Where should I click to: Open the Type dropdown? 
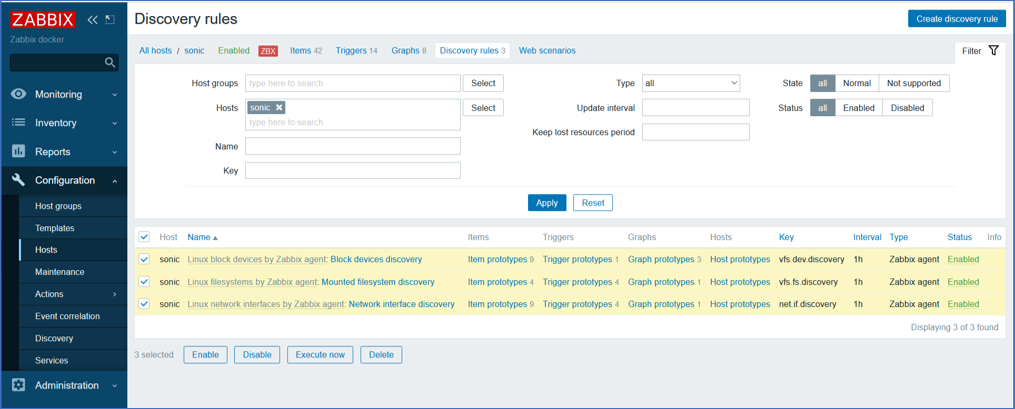pyautogui.click(x=691, y=83)
